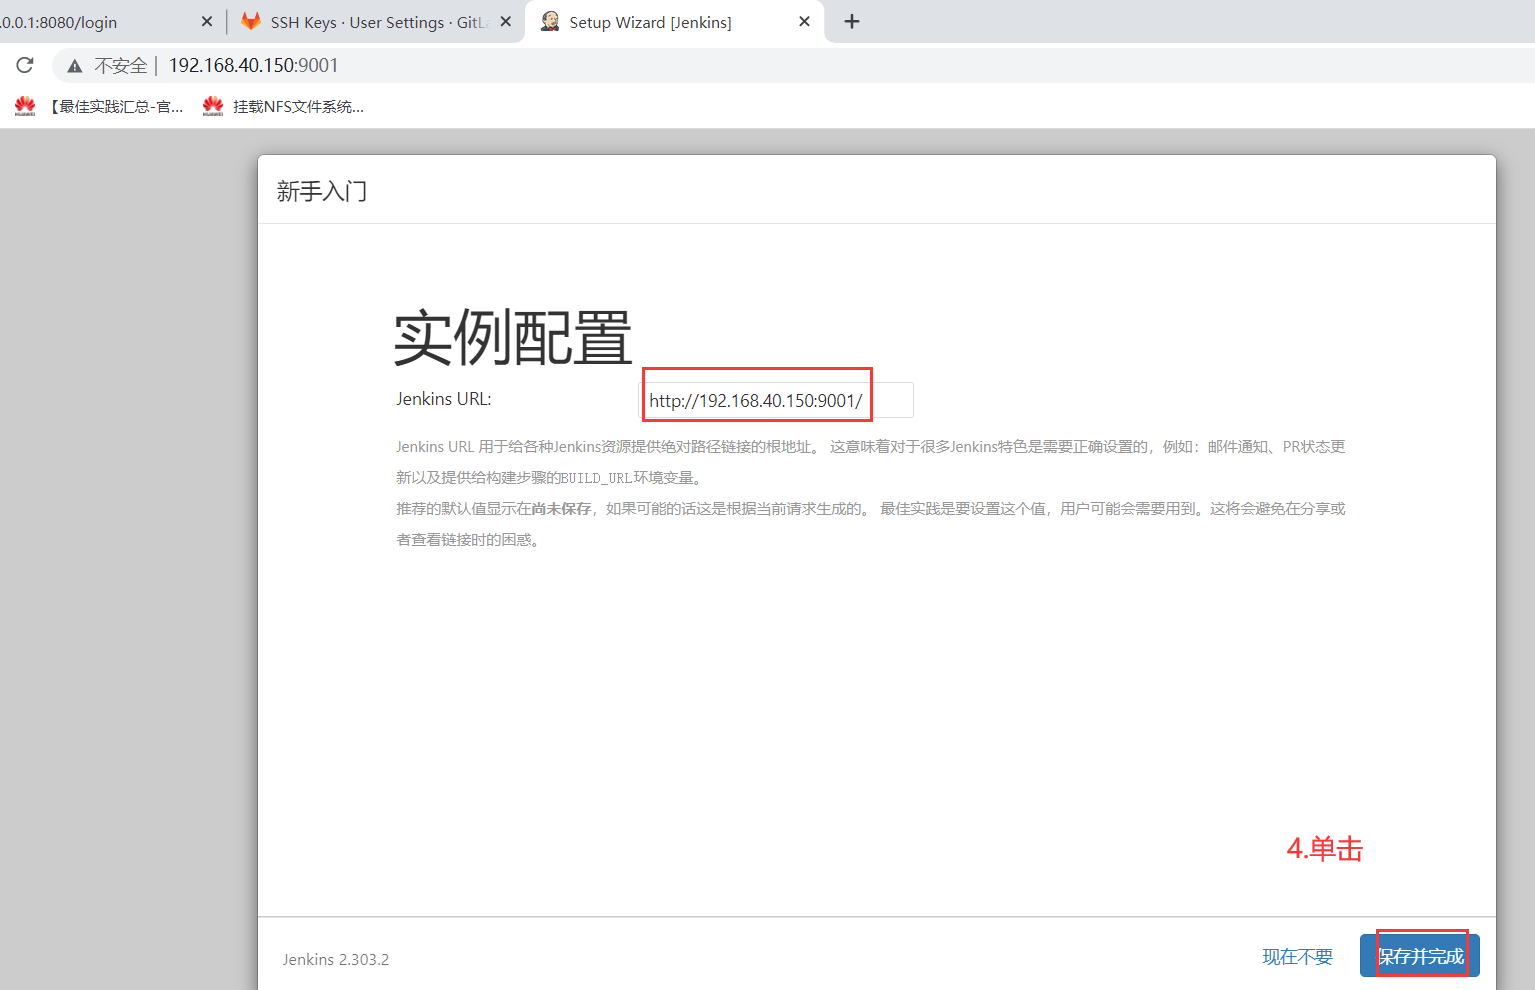
Task: Click the Huawei icon of the 挂载NFS文件系统 bookmark
Action: [213, 106]
